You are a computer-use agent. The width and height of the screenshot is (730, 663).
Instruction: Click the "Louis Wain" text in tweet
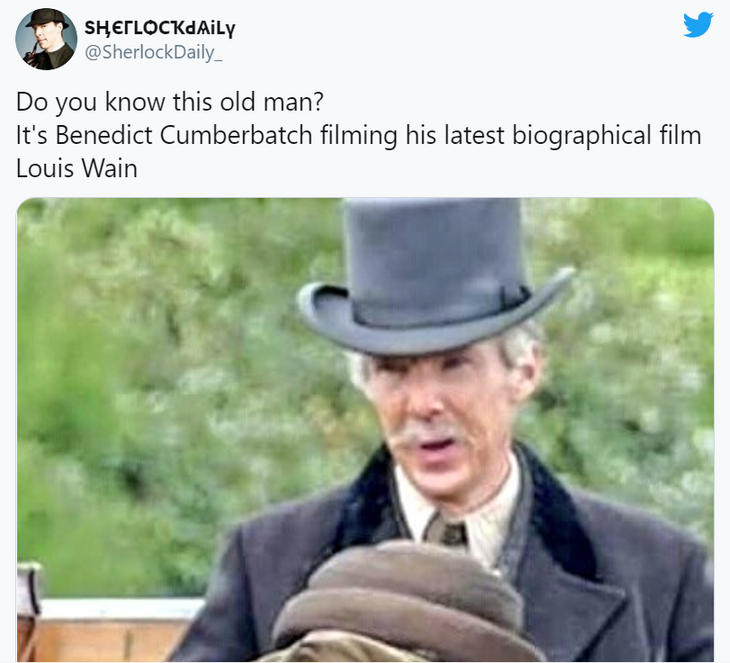point(77,168)
